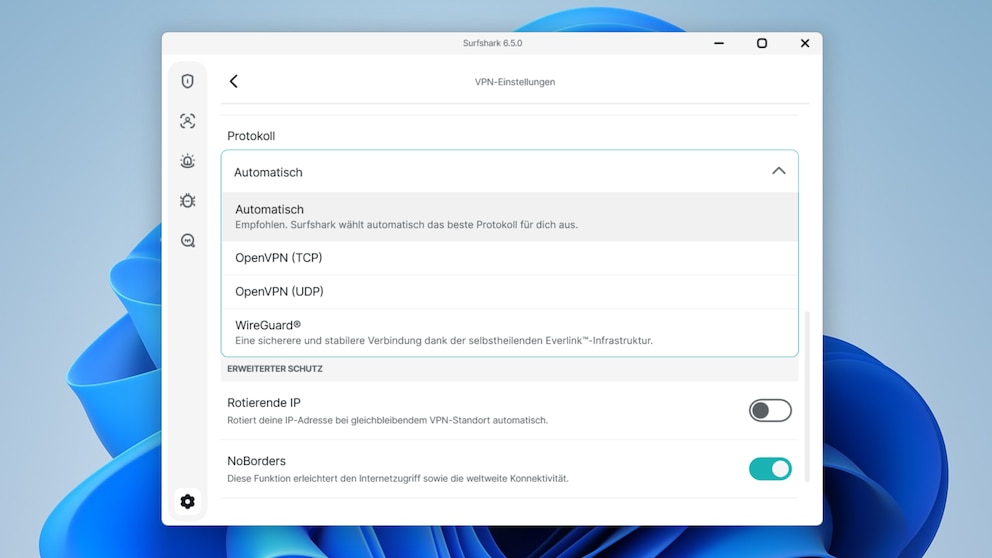Disable the NoBorders toggle

click(770, 469)
